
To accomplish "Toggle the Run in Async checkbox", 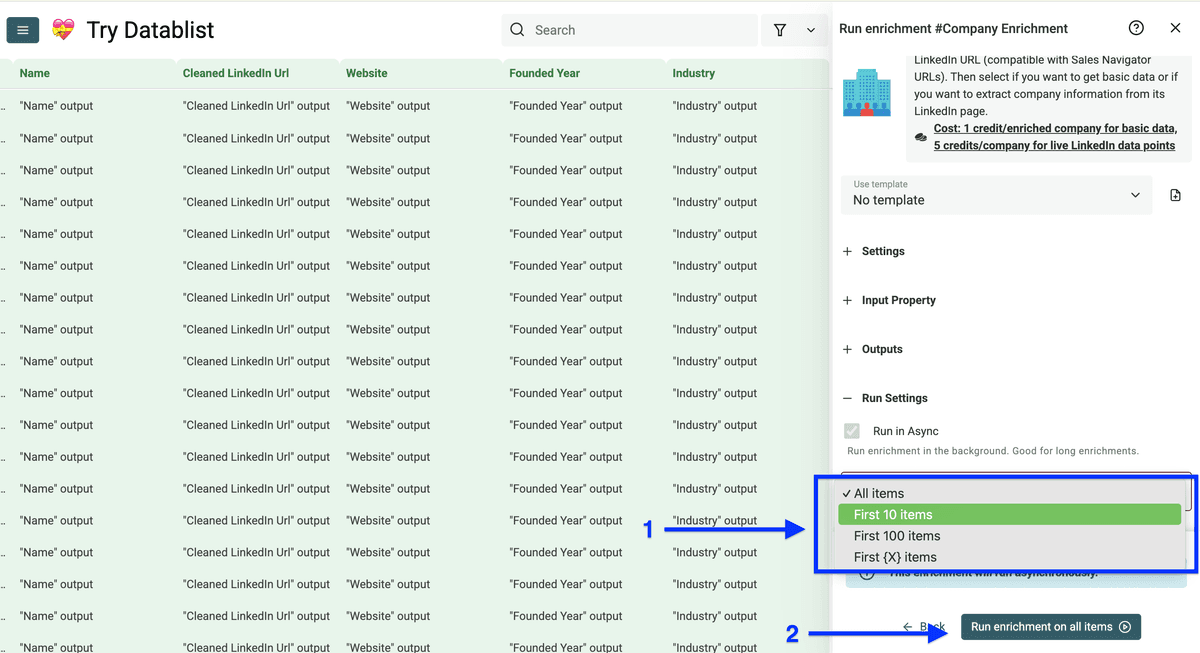I will [852, 431].
